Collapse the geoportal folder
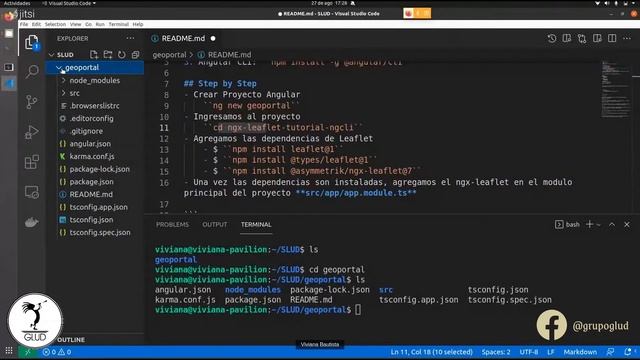640x360 pixels. tap(59, 67)
